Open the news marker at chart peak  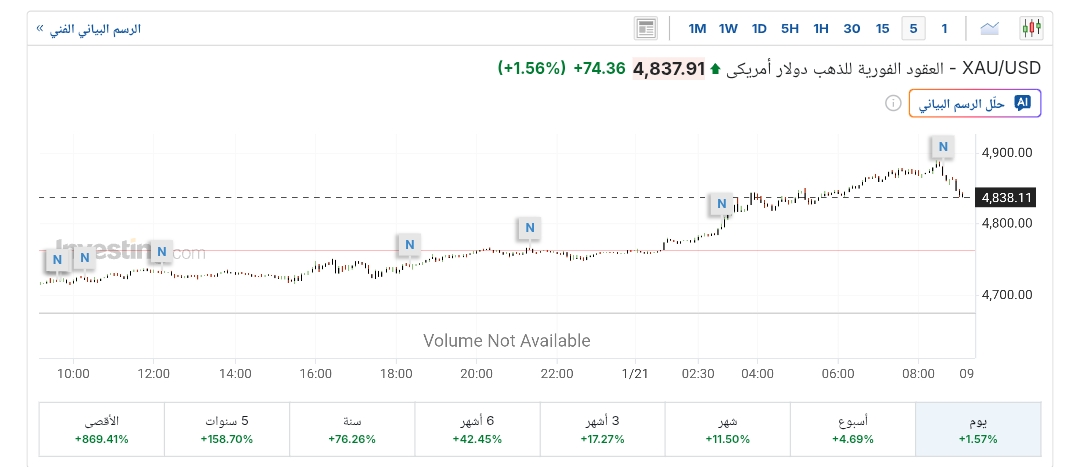(942, 148)
